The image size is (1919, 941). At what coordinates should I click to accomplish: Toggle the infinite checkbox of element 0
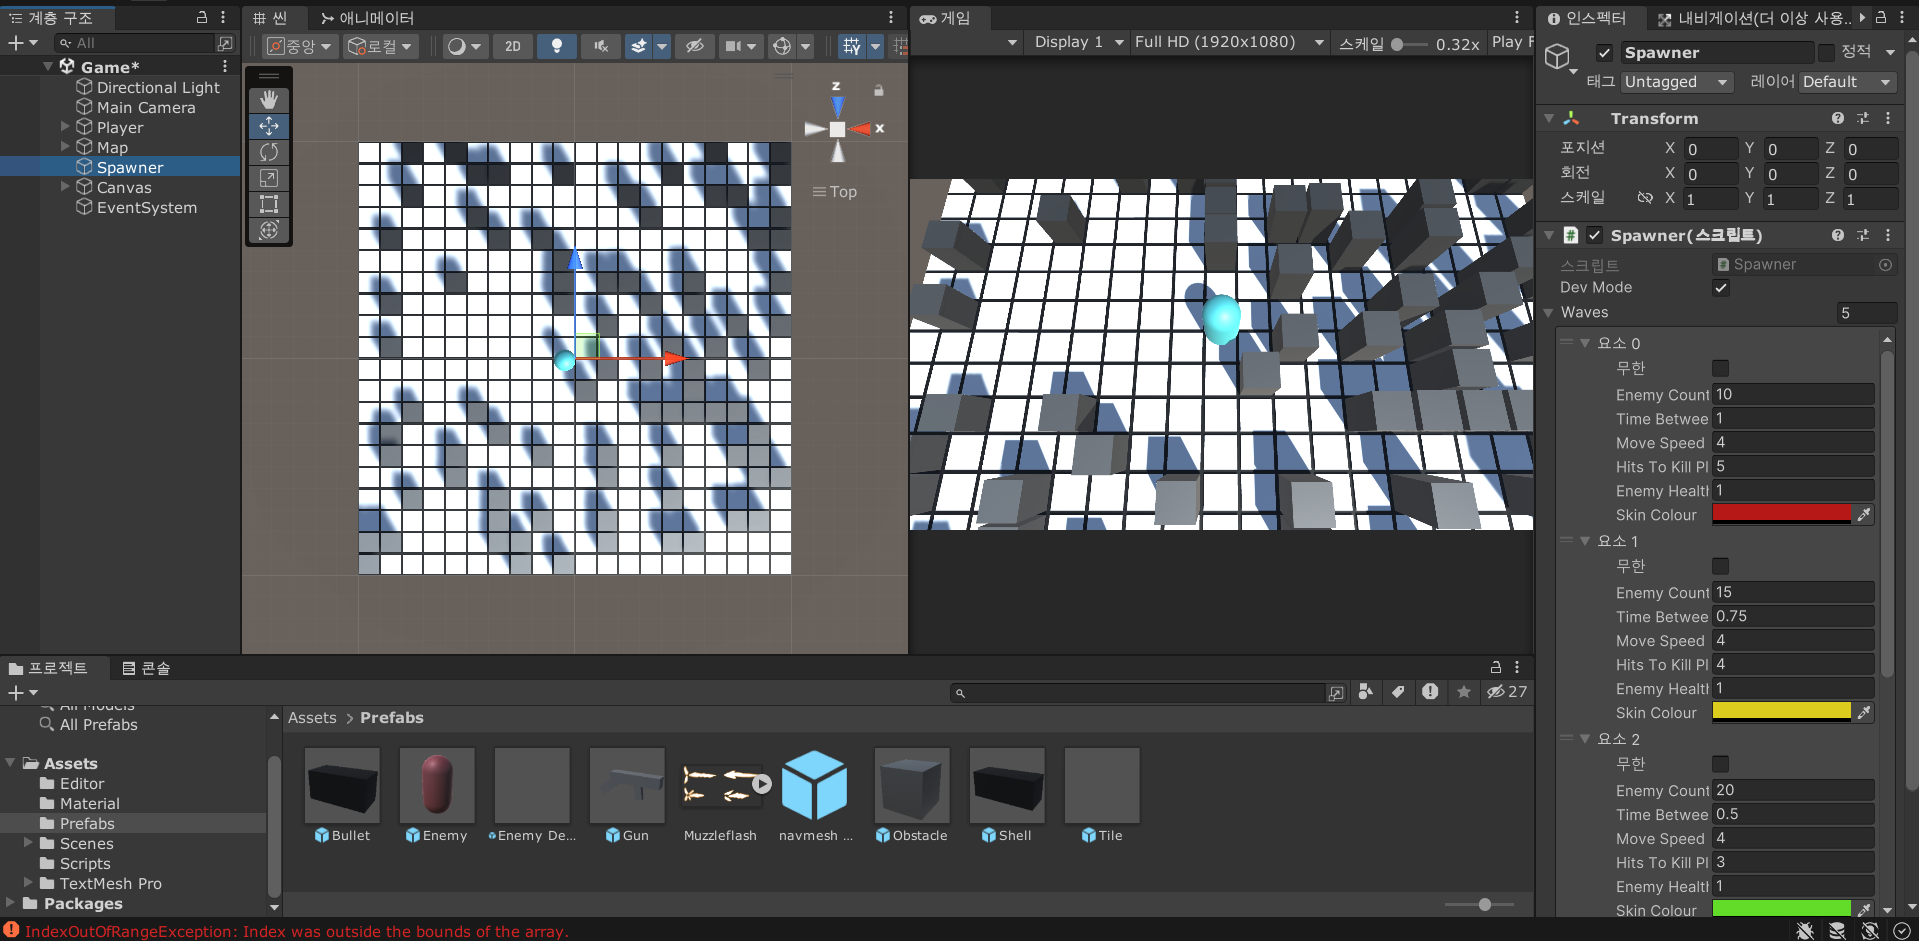tap(1721, 368)
